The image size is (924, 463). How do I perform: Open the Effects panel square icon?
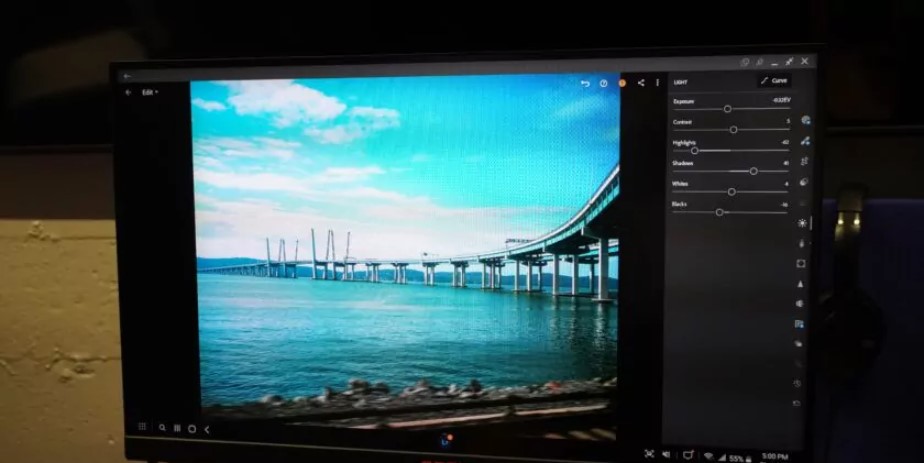tap(801, 263)
